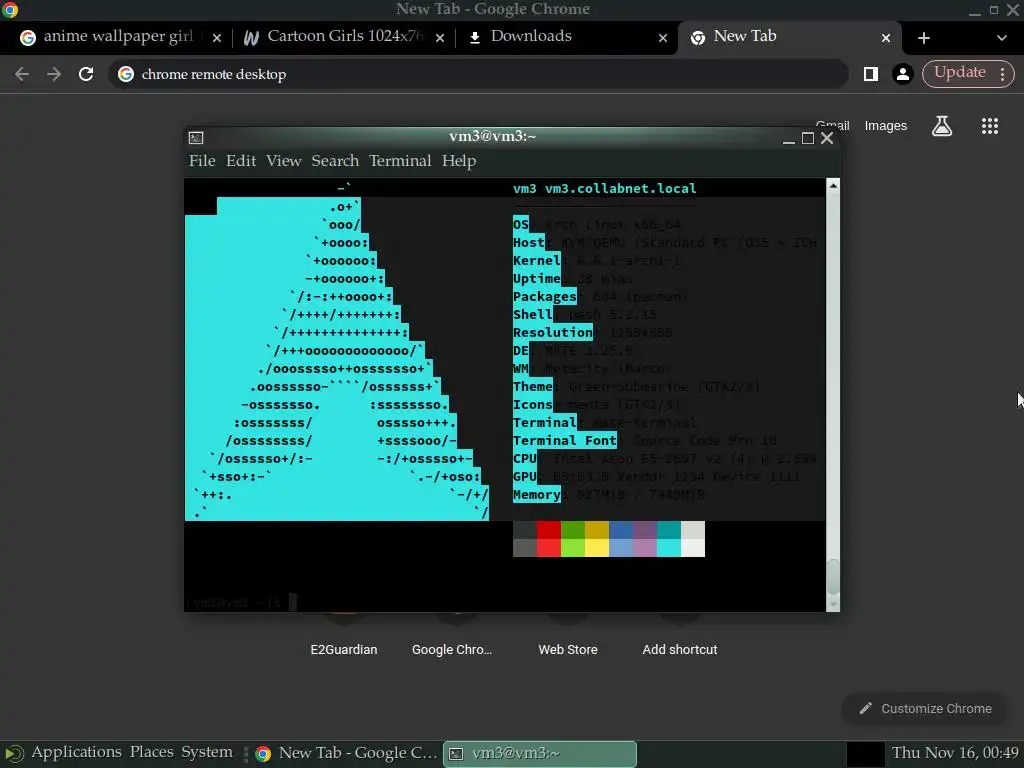
Task: Click the Memory label in neofetch
Action: coord(536,495)
